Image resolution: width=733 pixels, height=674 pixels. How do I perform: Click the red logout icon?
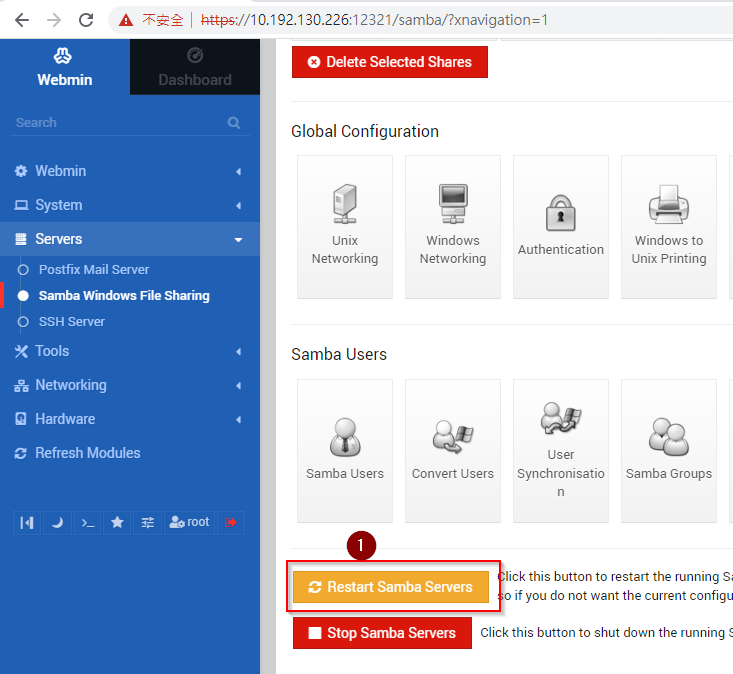(231, 523)
